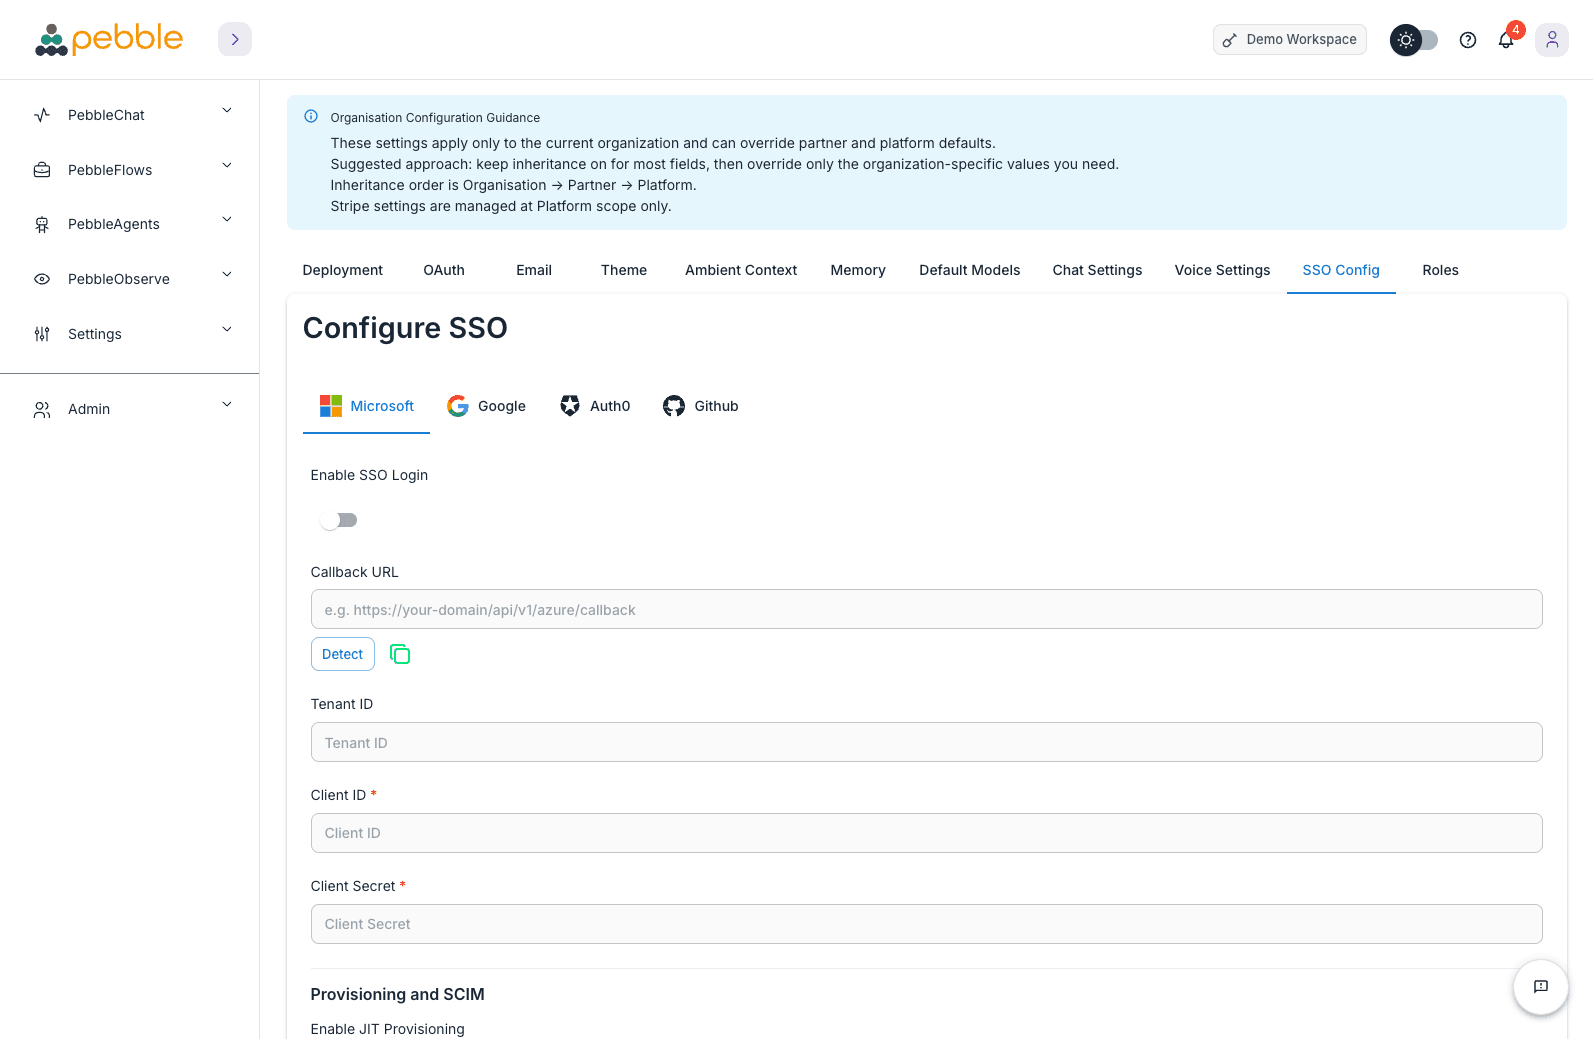The image size is (1593, 1039).
Task: Open the help question mark icon
Action: coord(1468,40)
